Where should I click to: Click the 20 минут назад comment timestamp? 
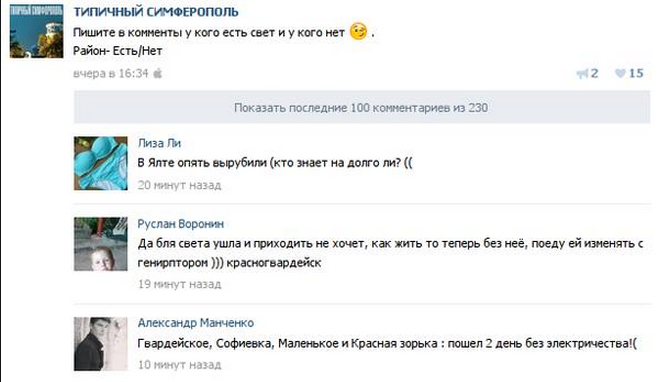(x=179, y=185)
